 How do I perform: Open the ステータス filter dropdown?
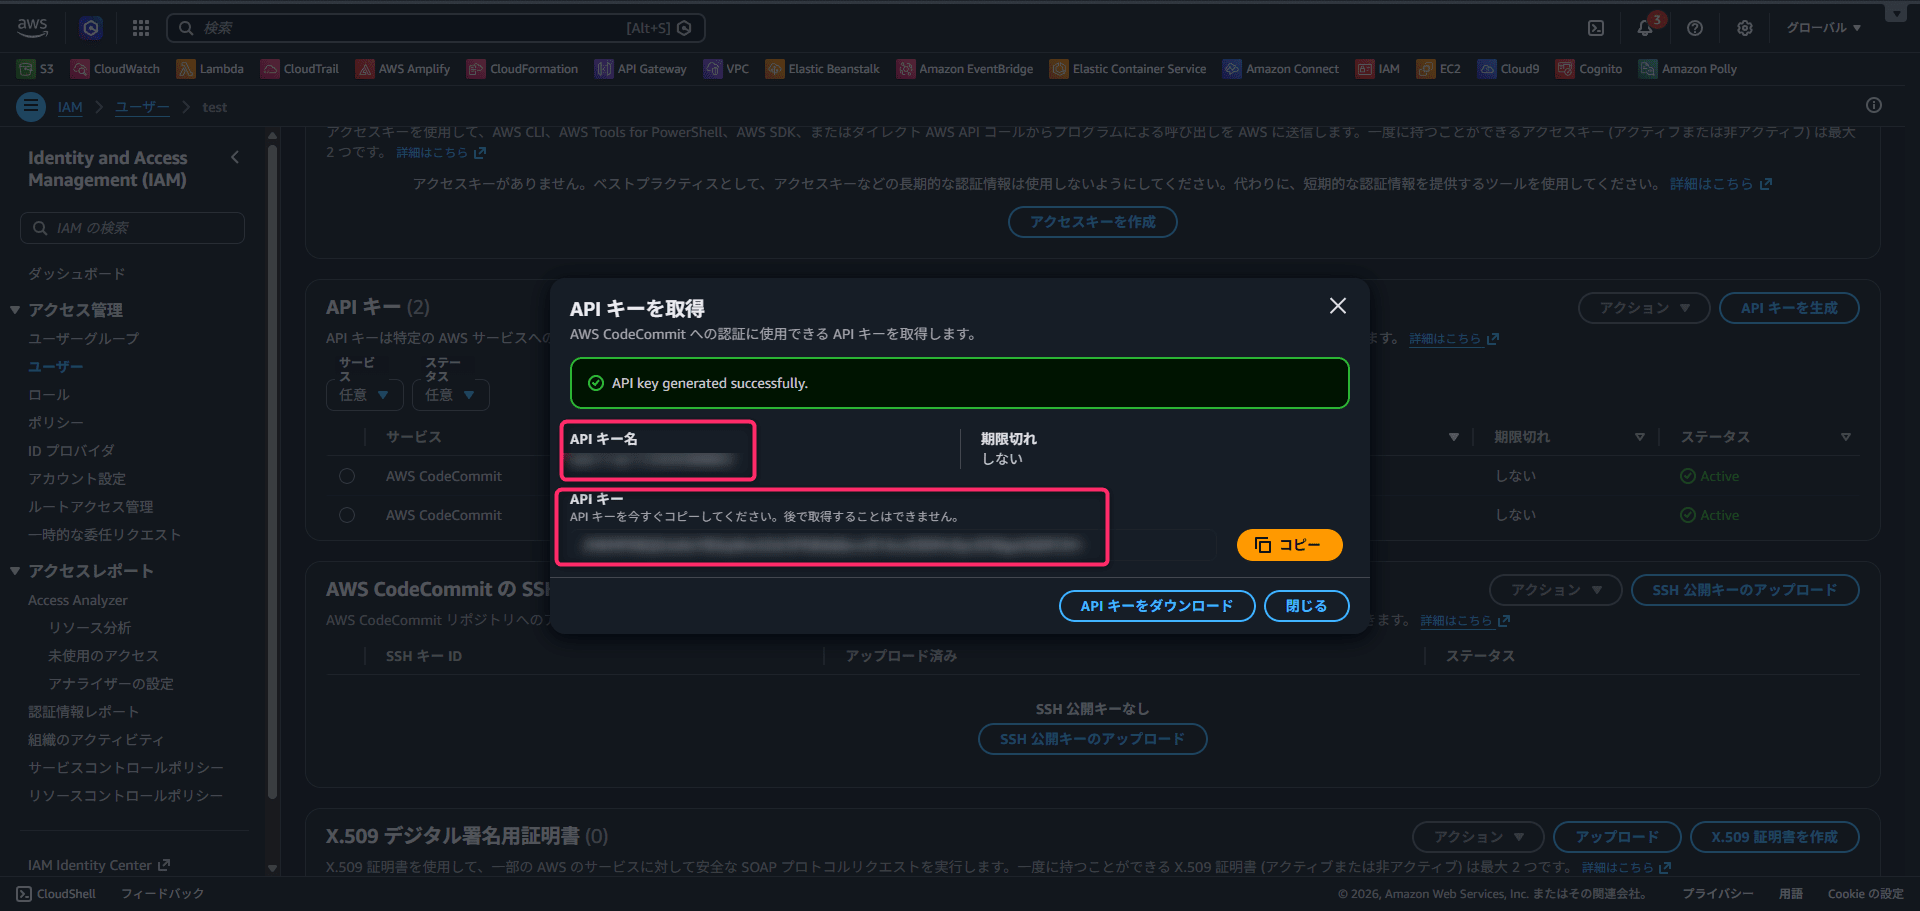(x=451, y=395)
